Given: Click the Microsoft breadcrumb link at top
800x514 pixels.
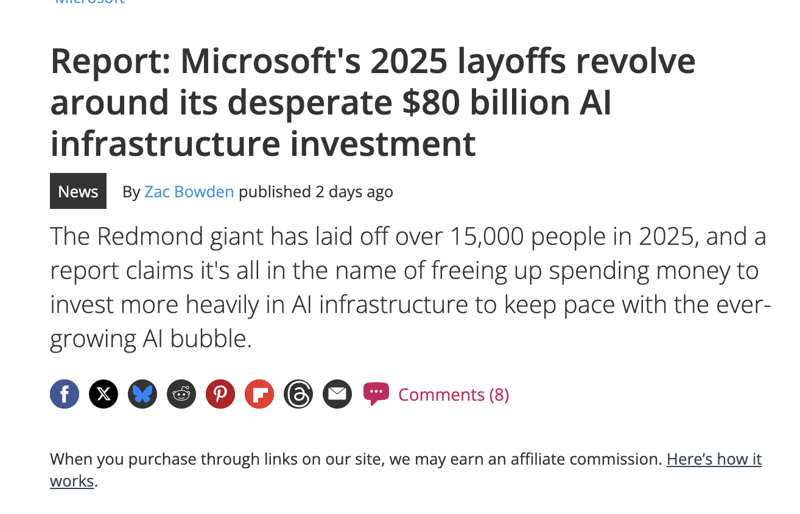Looking at the screenshot, I should click(89, 2).
